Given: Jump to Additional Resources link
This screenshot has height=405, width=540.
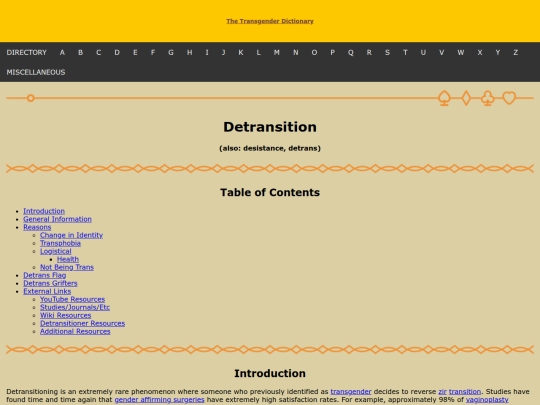Looking at the screenshot, I should click(x=75, y=331).
